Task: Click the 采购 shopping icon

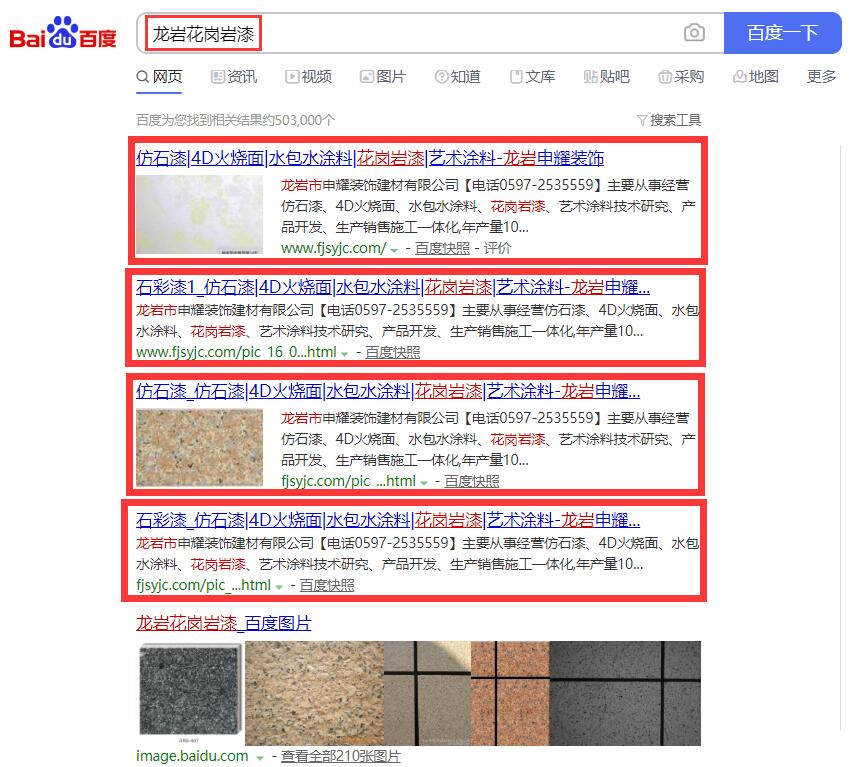Action: [x=665, y=76]
